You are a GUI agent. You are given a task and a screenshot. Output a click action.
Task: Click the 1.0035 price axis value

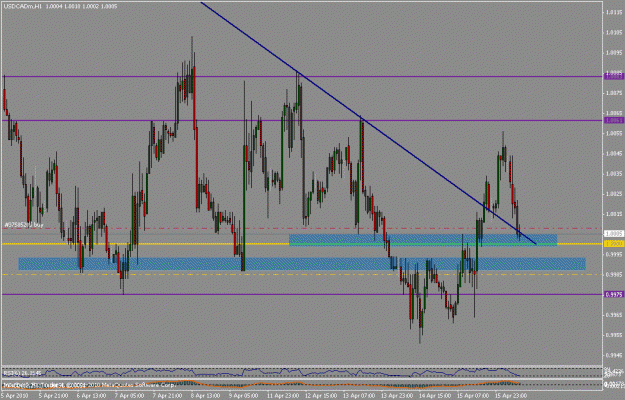pos(613,174)
